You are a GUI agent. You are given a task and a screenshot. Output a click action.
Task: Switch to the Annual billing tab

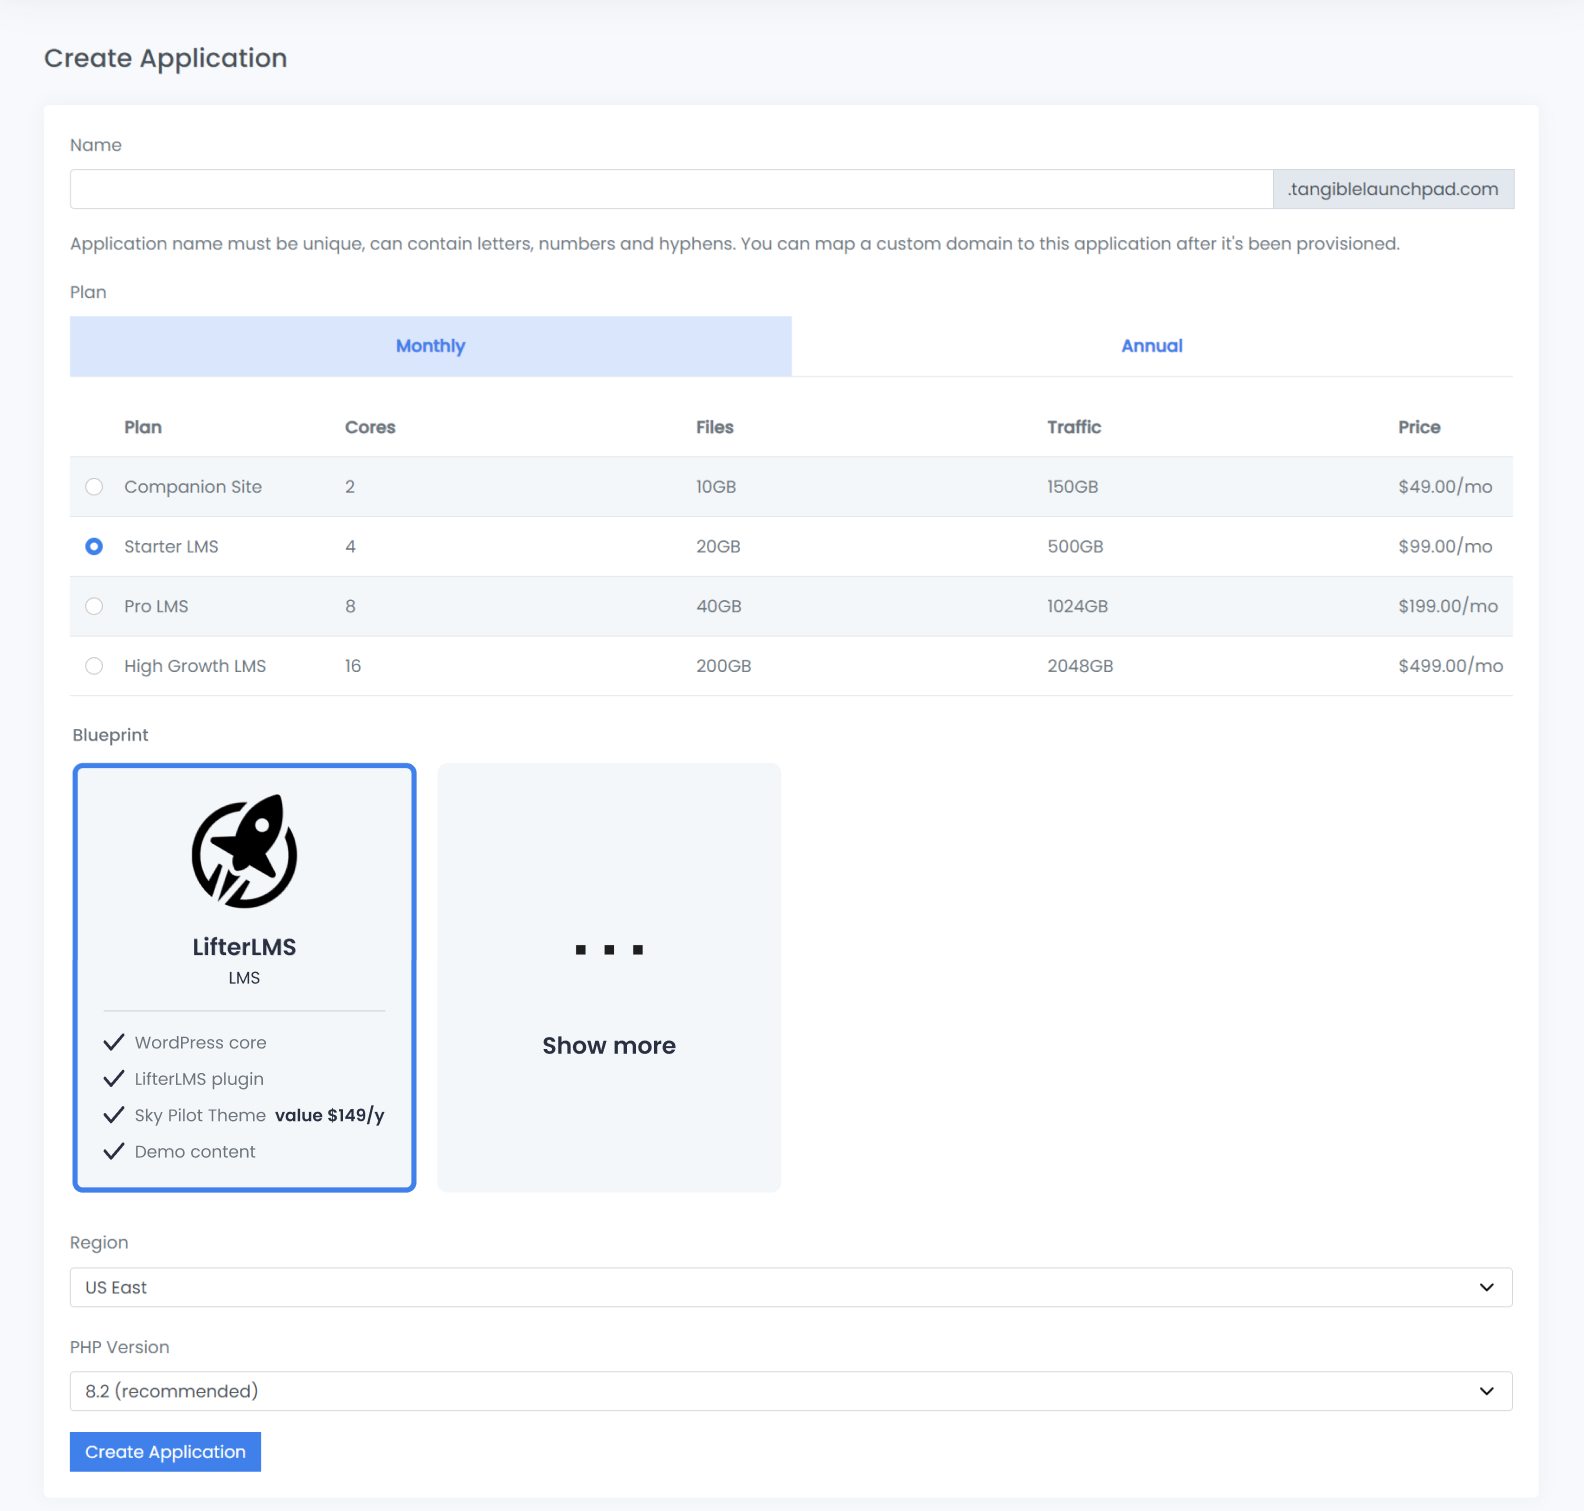1151,346
